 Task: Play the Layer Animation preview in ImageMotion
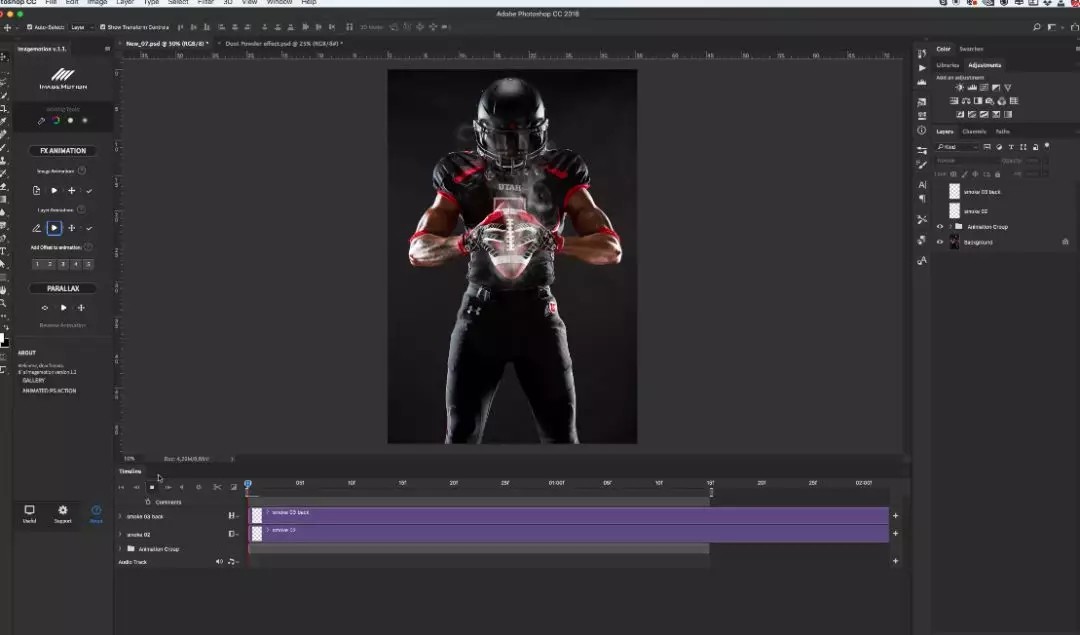[54, 228]
